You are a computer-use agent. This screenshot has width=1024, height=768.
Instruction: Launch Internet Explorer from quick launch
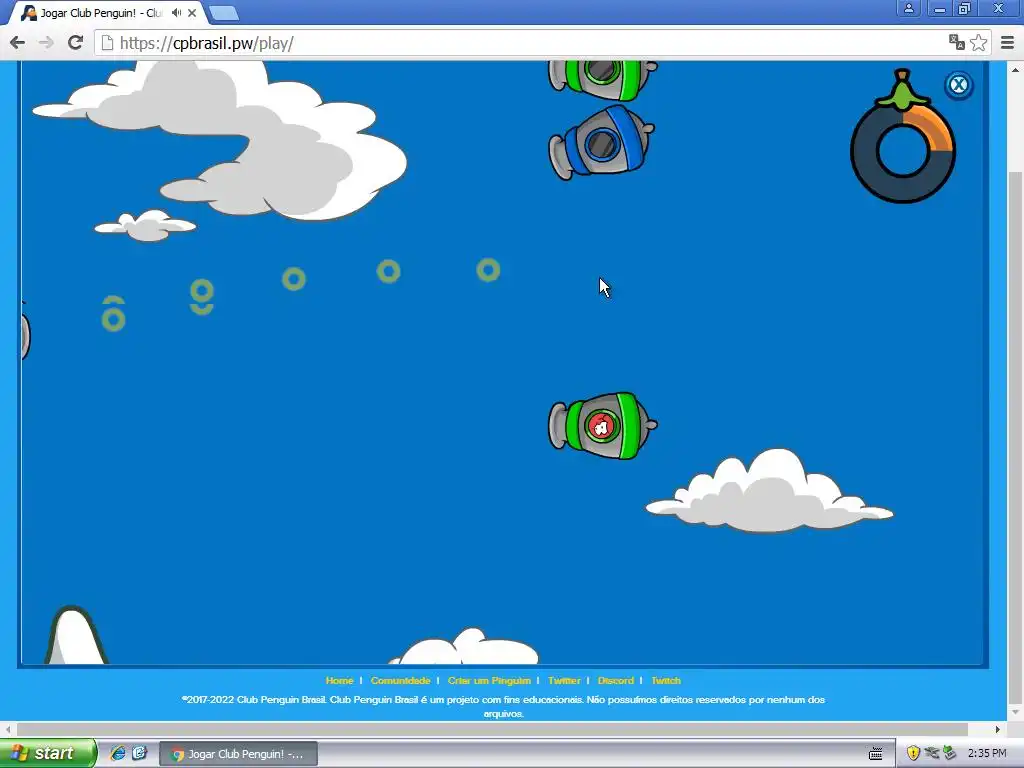tap(118, 753)
